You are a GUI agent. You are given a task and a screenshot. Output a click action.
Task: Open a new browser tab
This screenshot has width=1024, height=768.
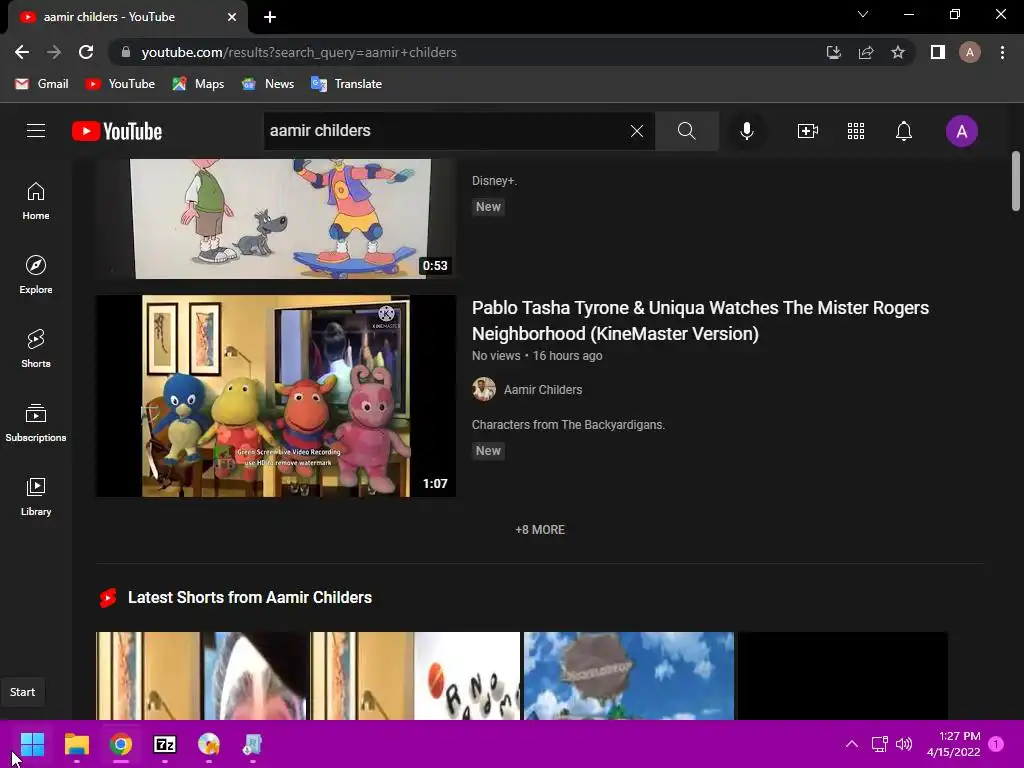pyautogui.click(x=270, y=17)
